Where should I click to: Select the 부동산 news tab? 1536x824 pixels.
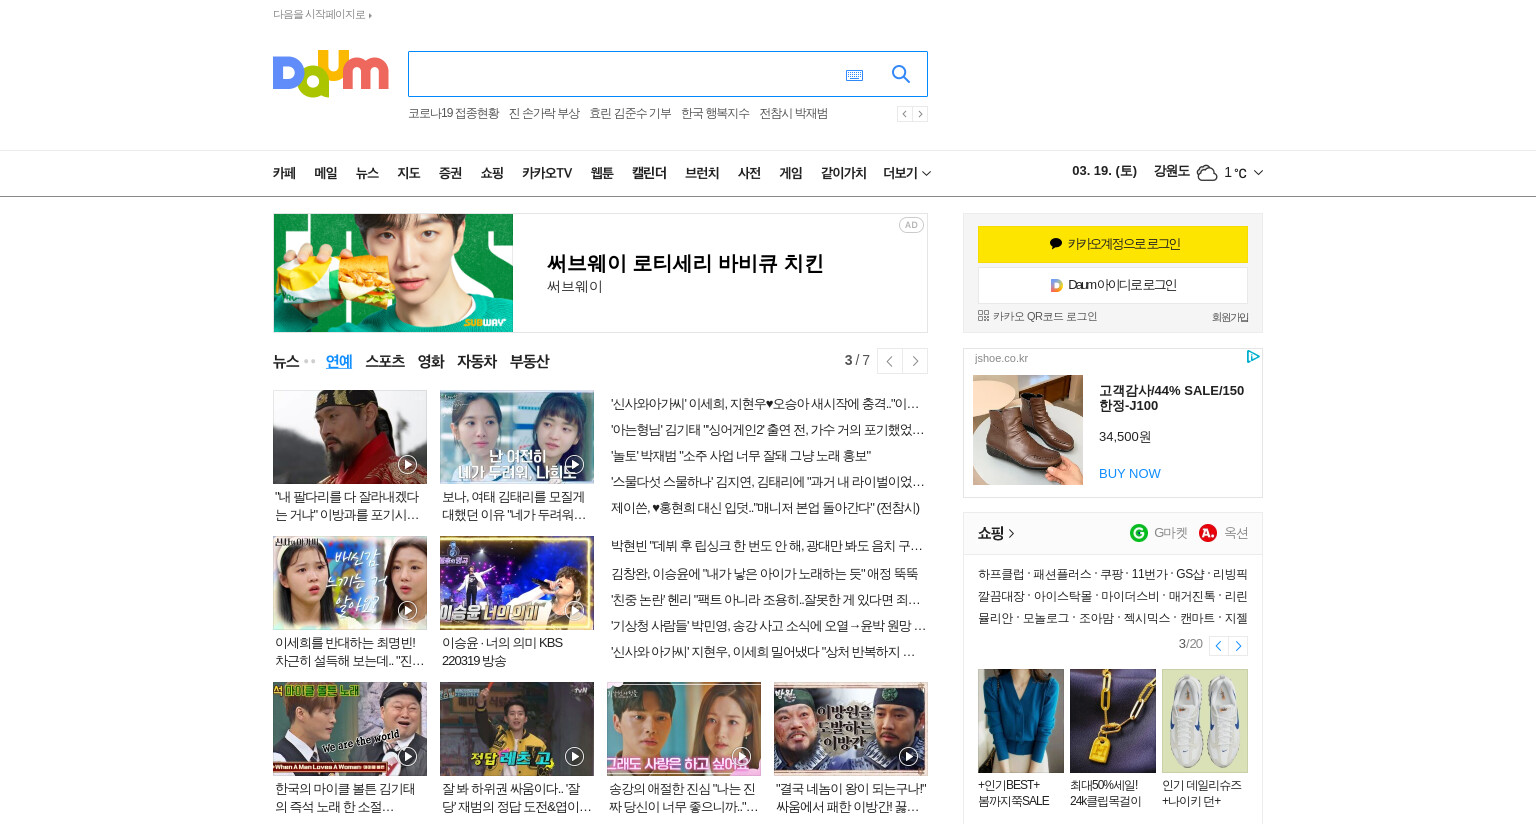[529, 361]
